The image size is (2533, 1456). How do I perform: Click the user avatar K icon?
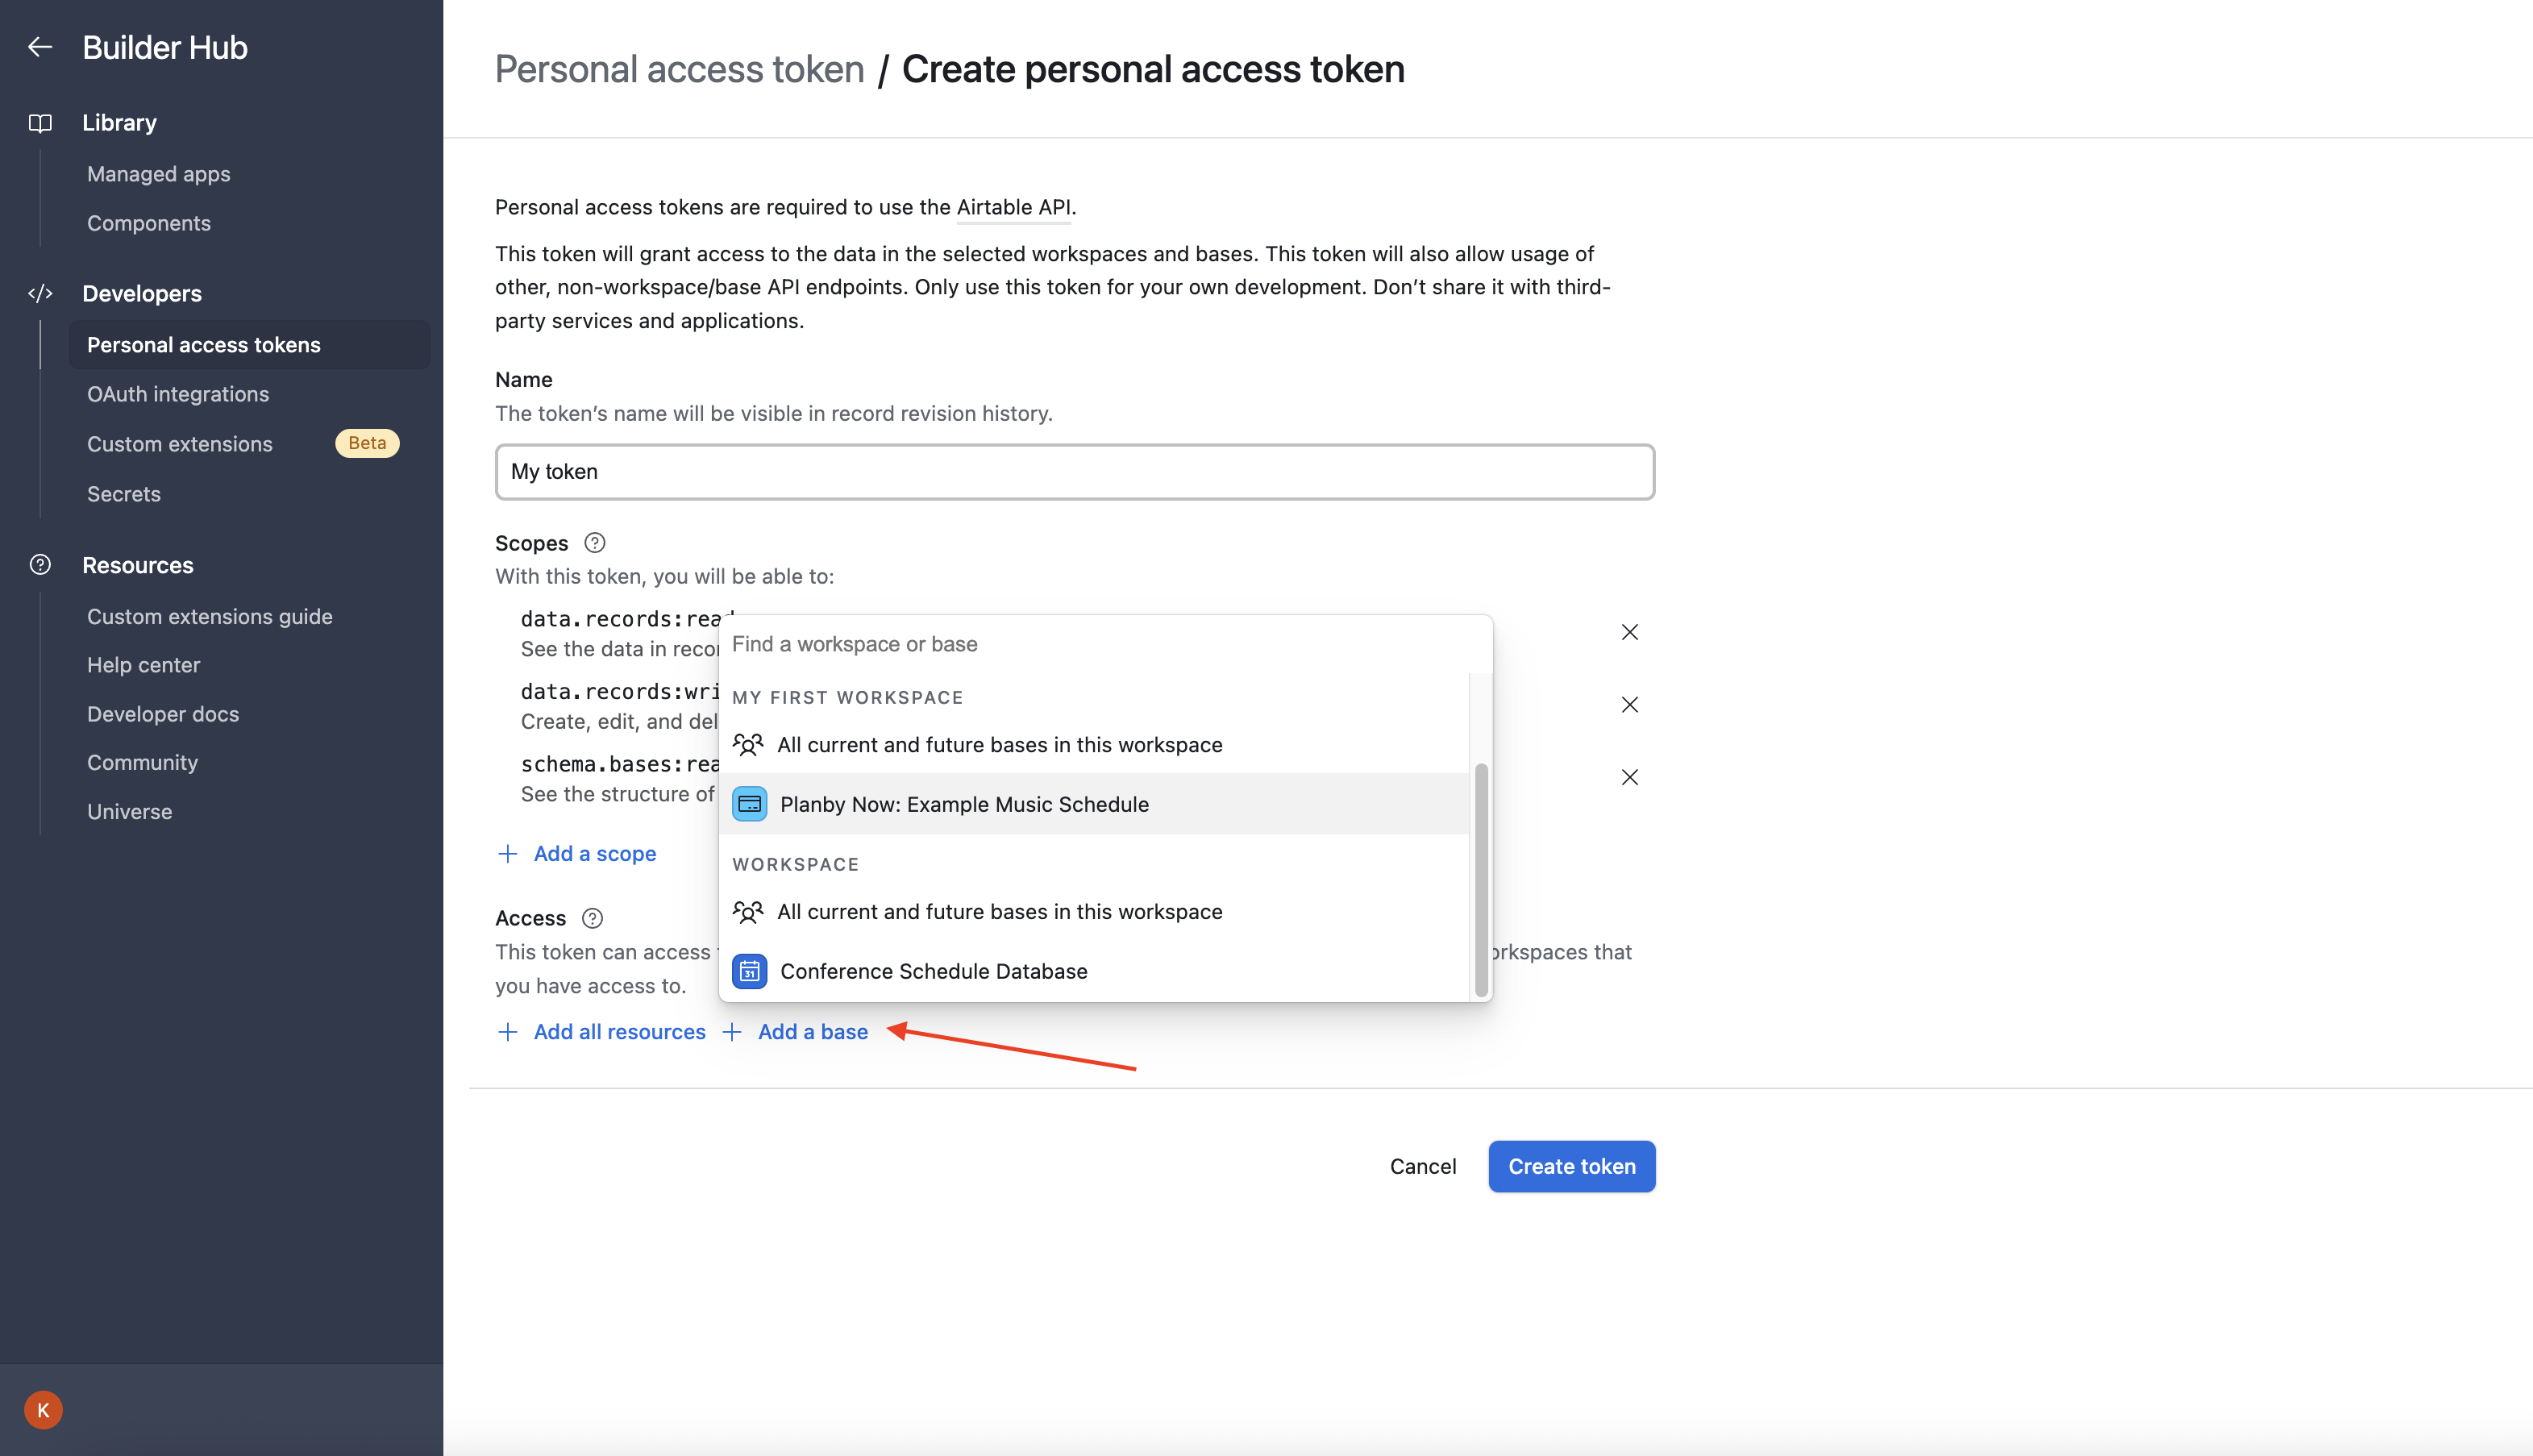point(43,1410)
